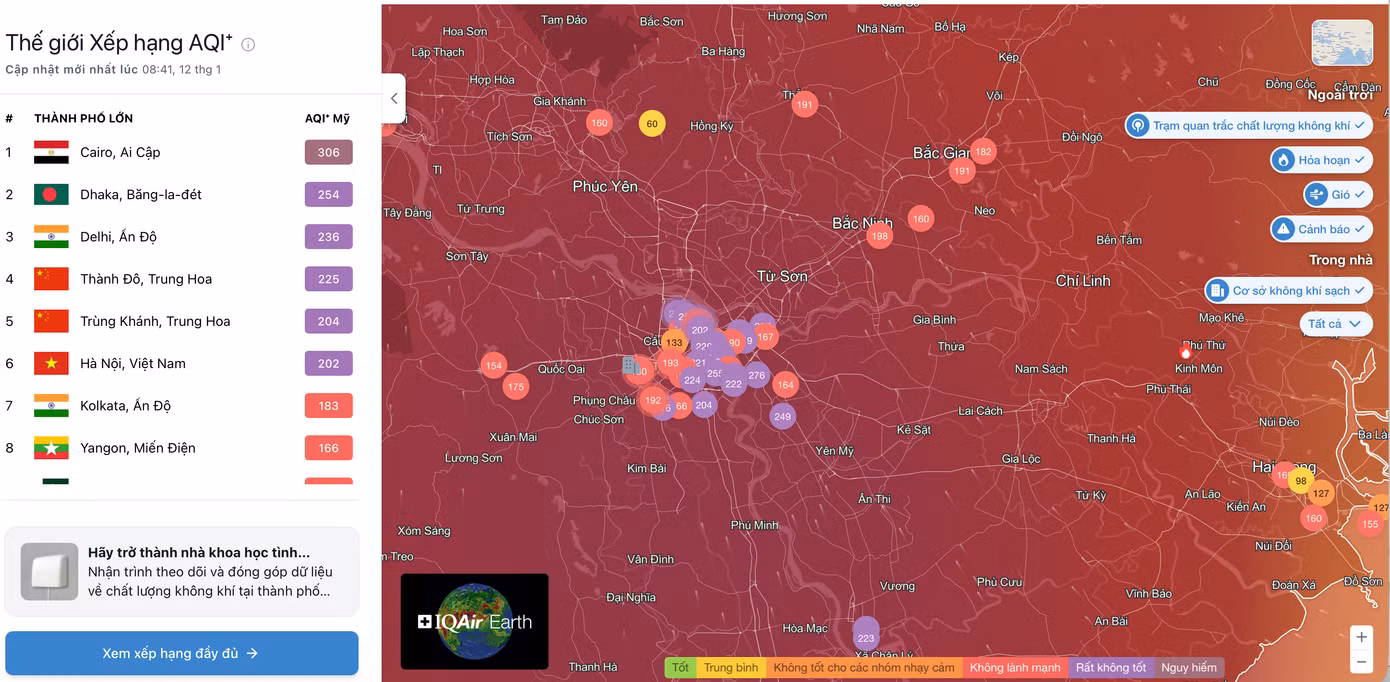Click AQI value 202 for Hà Nội
This screenshot has width=1390, height=682.
click(329, 364)
